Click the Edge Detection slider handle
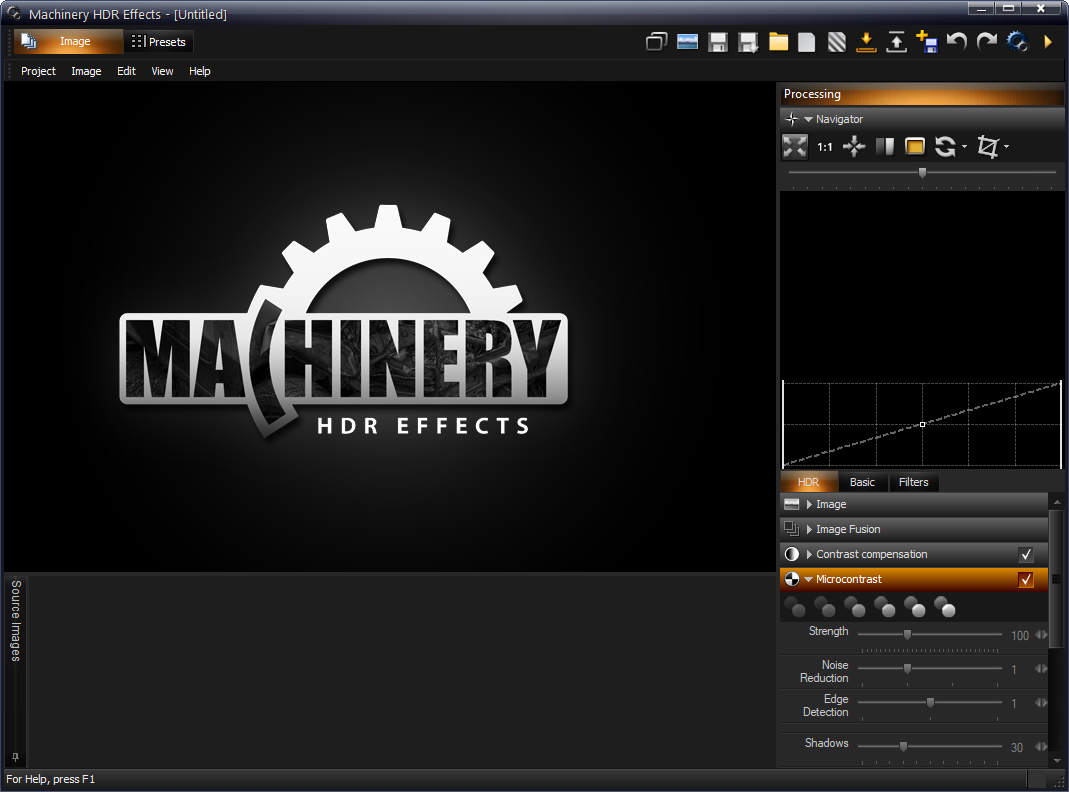 point(930,703)
